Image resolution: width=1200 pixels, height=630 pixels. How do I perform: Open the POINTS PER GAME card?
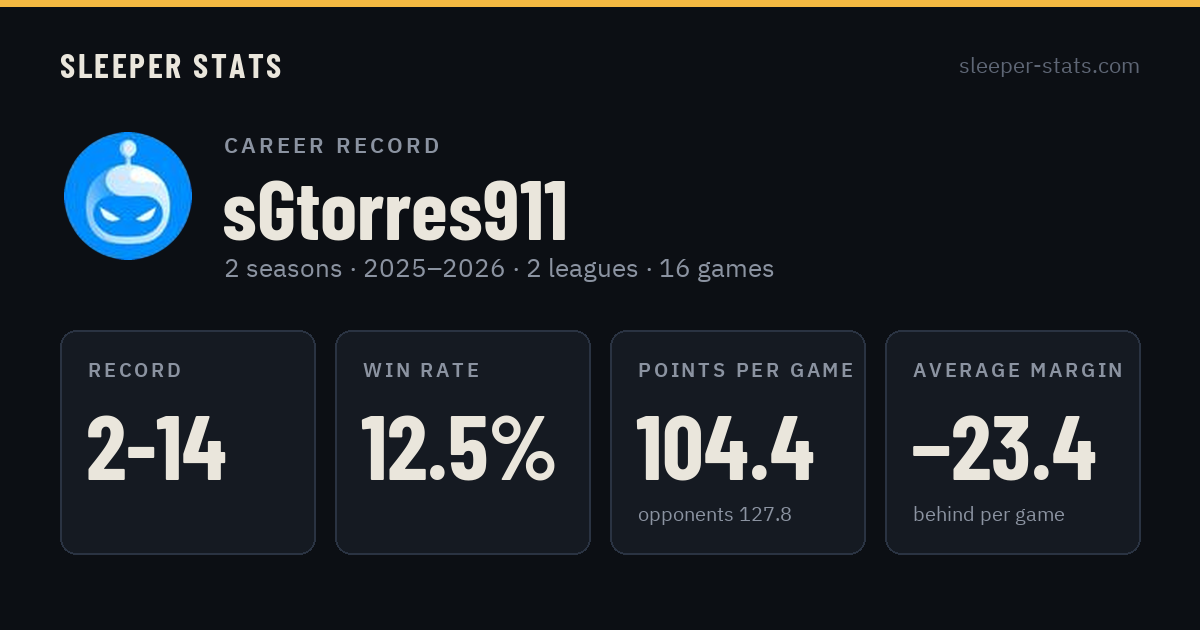point(738,442)
